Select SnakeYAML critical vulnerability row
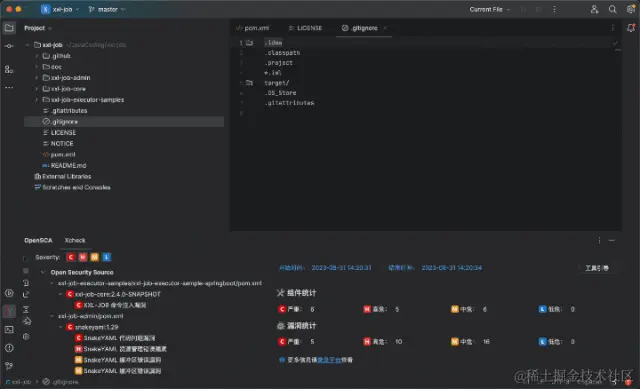Viewport: 640px width, 389px height. pos(115,338)
